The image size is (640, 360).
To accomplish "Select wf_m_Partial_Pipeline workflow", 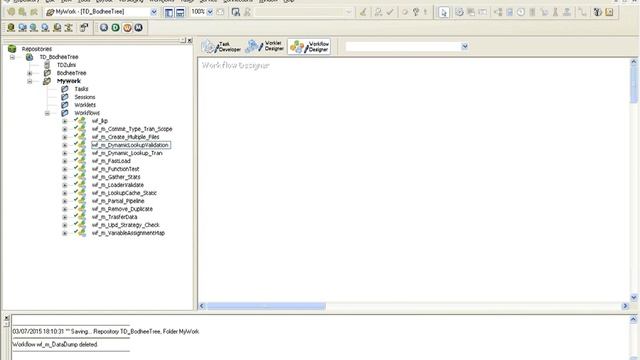I will tap(118, 201).
